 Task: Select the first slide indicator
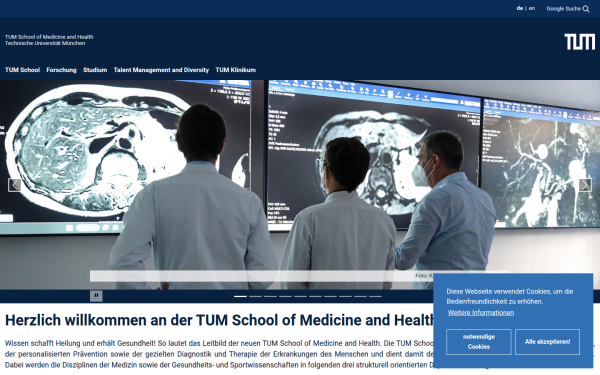pos(240,296)
